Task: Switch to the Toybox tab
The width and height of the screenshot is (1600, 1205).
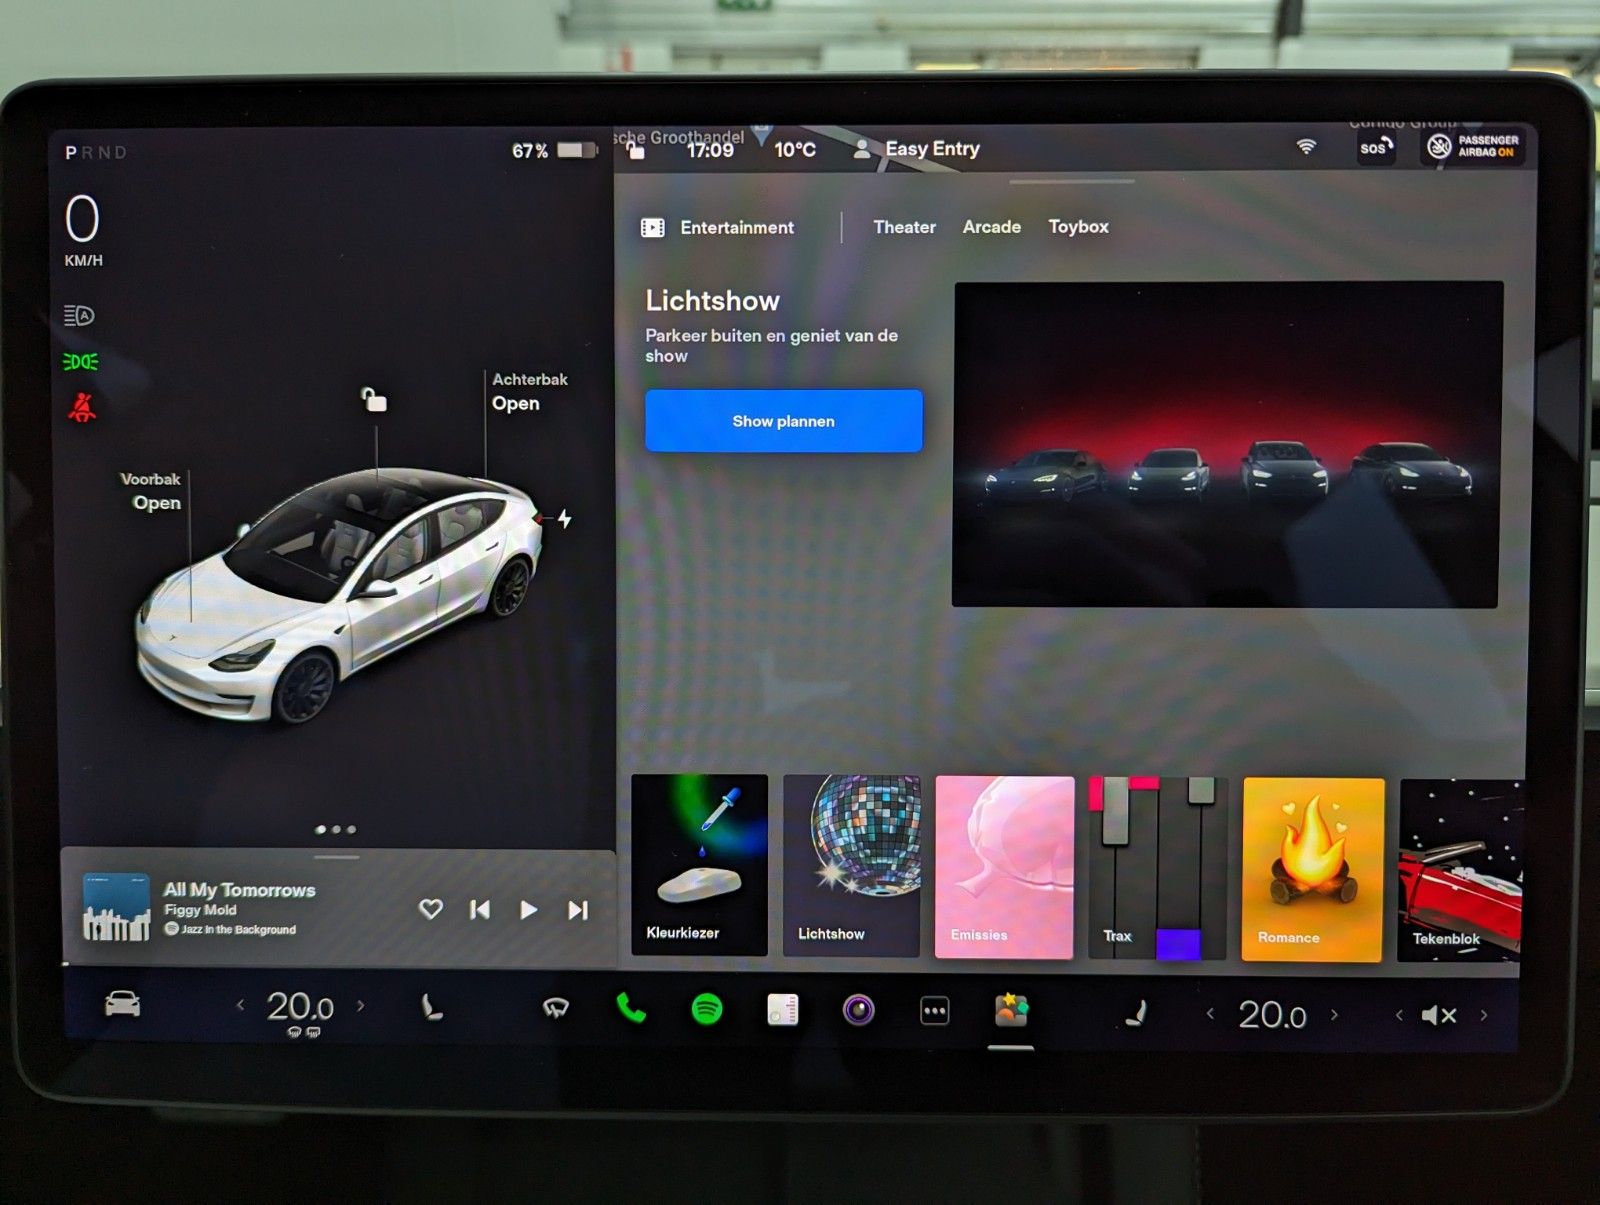Action: tap(1078, 227)
